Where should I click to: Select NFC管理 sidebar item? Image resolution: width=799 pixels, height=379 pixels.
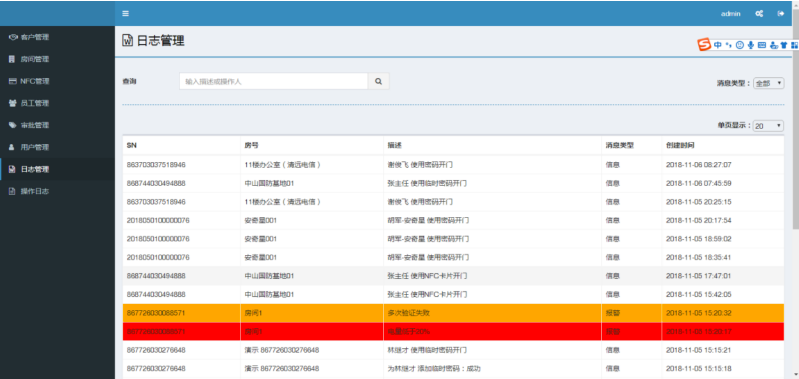click(x=58, y=81)
